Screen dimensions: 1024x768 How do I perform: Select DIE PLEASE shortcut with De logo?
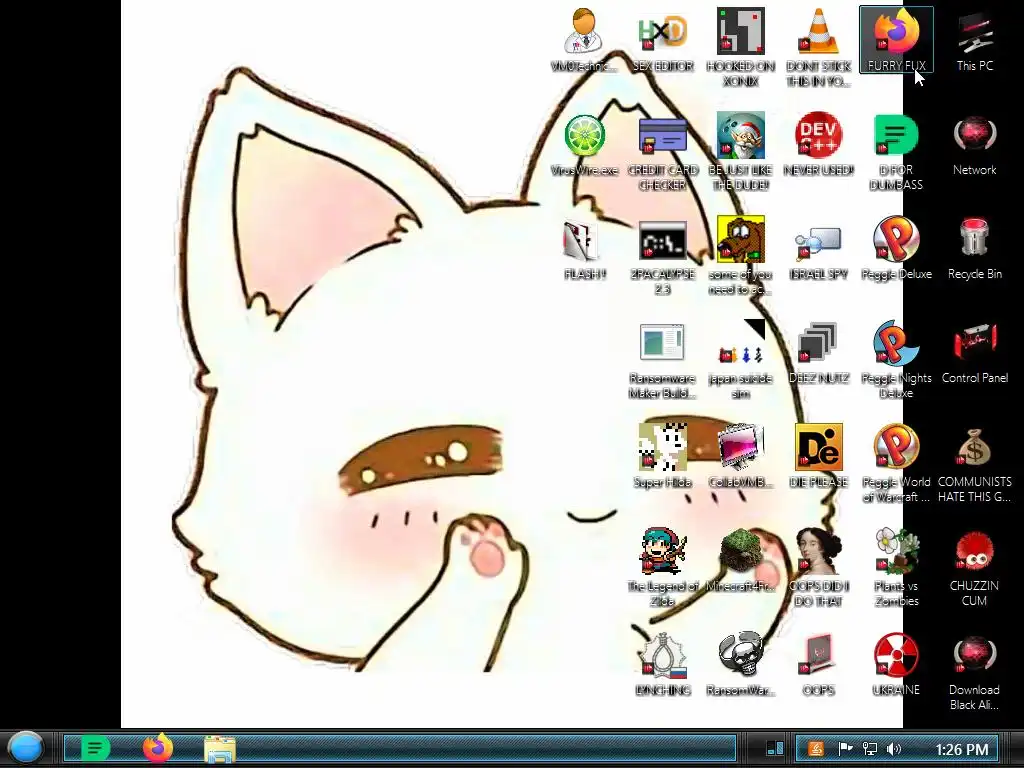pyautogui.click(x=818, y=456)
